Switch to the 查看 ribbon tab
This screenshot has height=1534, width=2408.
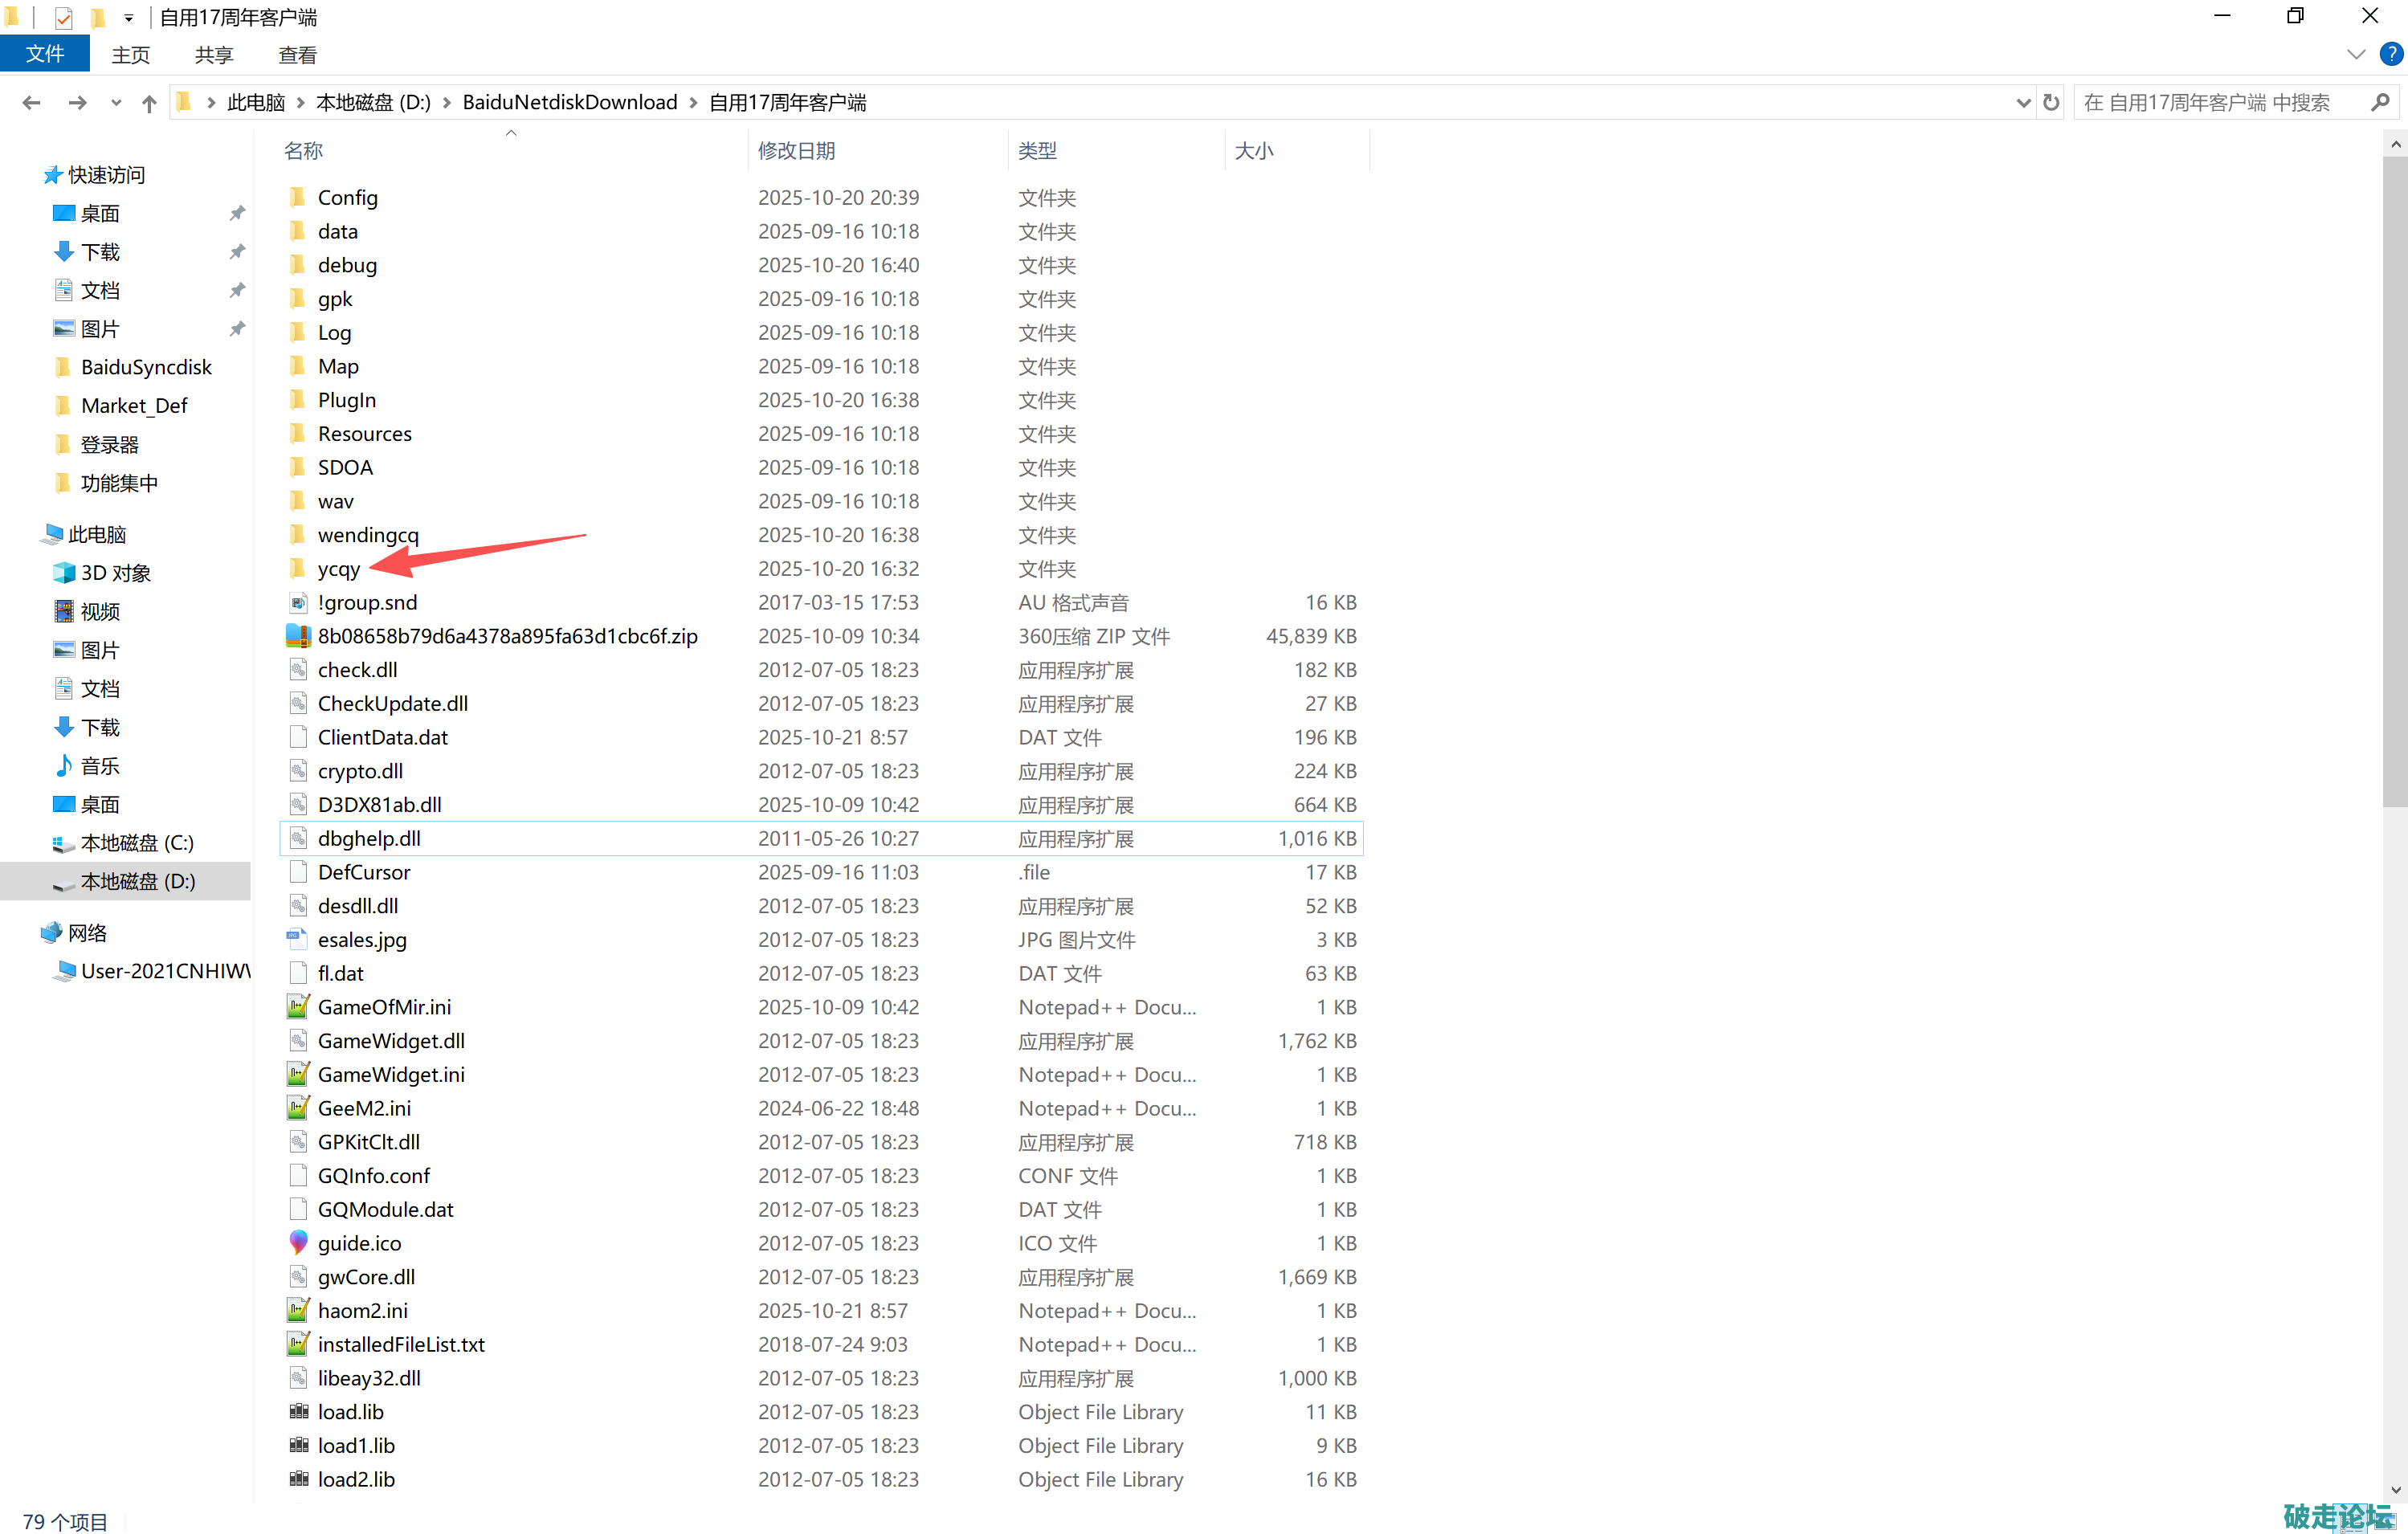click(297, 55)
